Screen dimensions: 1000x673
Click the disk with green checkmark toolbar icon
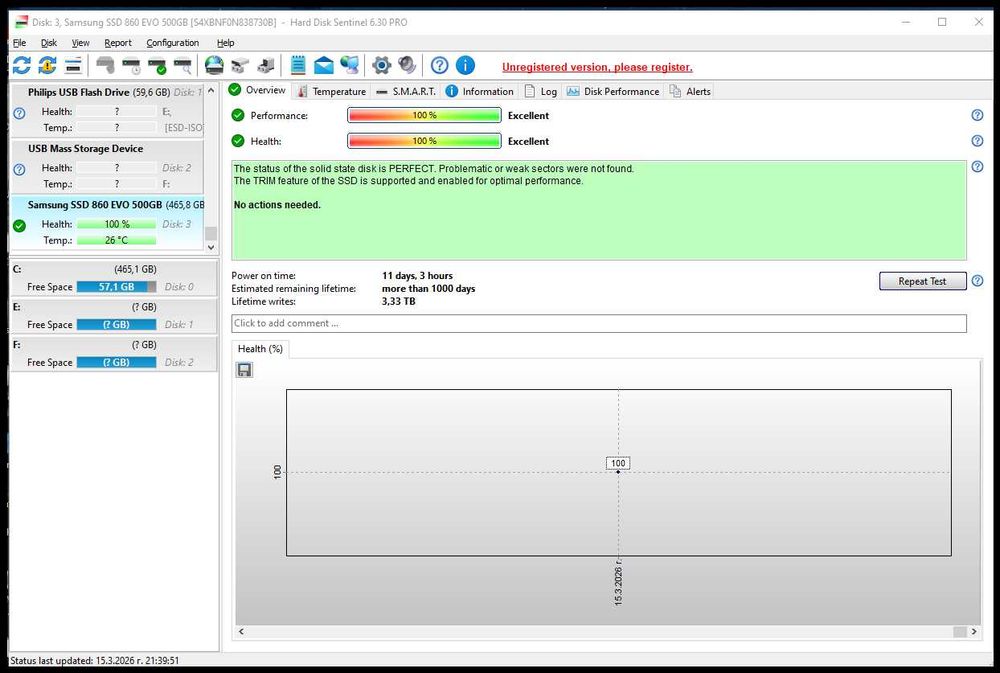(x=157, y=65)
